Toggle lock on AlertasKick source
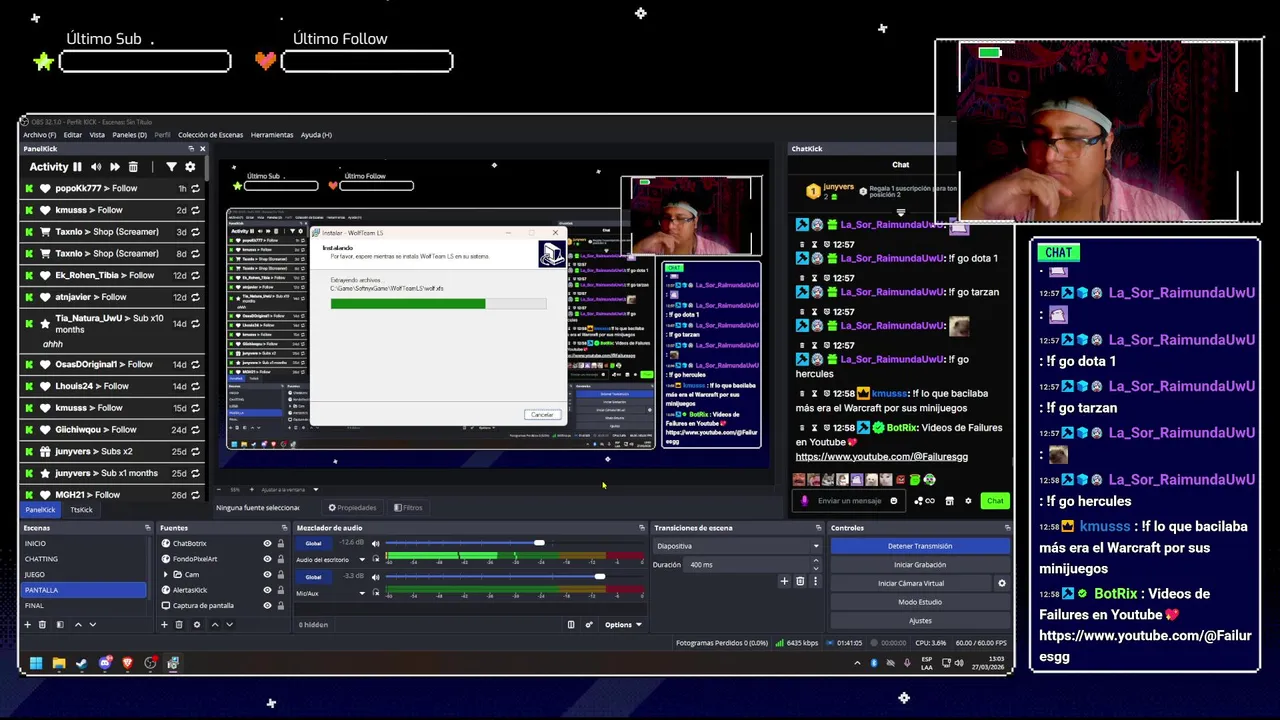 (x=281, y=590)
